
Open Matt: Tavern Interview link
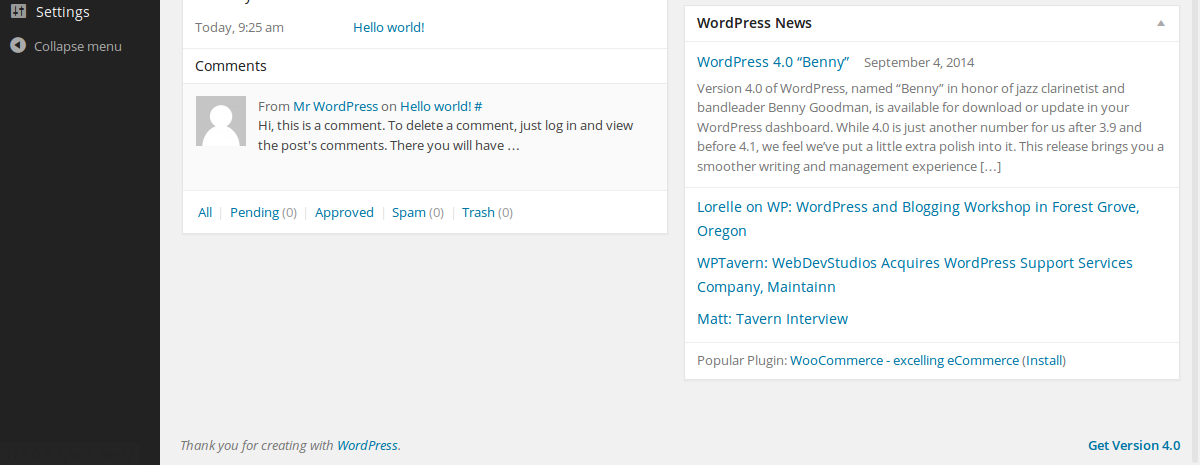(x=772, y=319)
